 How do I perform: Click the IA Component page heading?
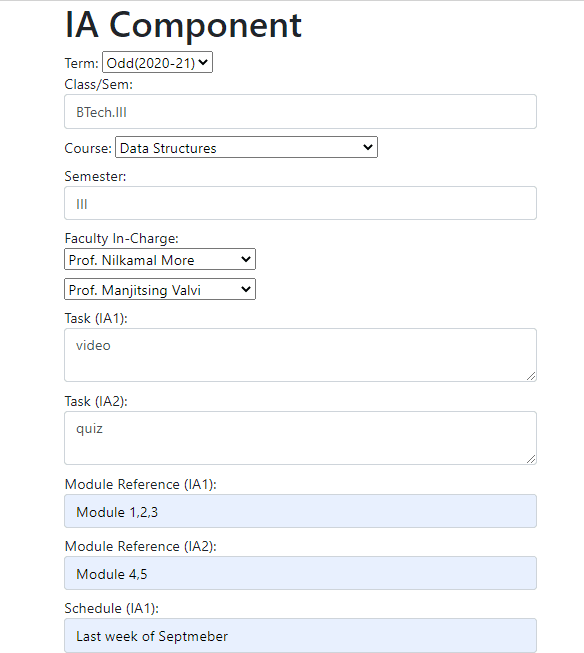click(183, 25)
